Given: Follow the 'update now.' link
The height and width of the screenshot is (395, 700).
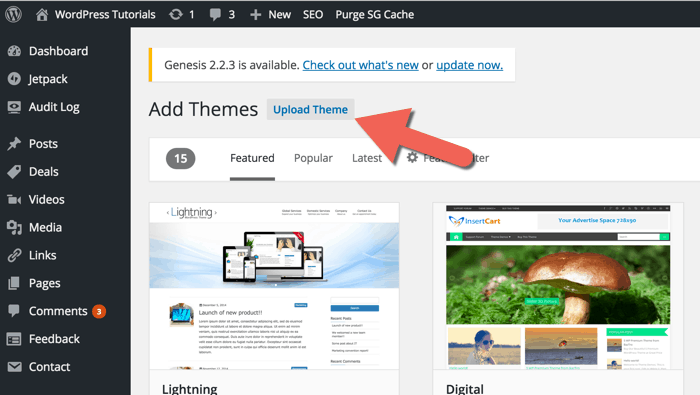Looking at the screenshot, I should click(x=470, y=65).
